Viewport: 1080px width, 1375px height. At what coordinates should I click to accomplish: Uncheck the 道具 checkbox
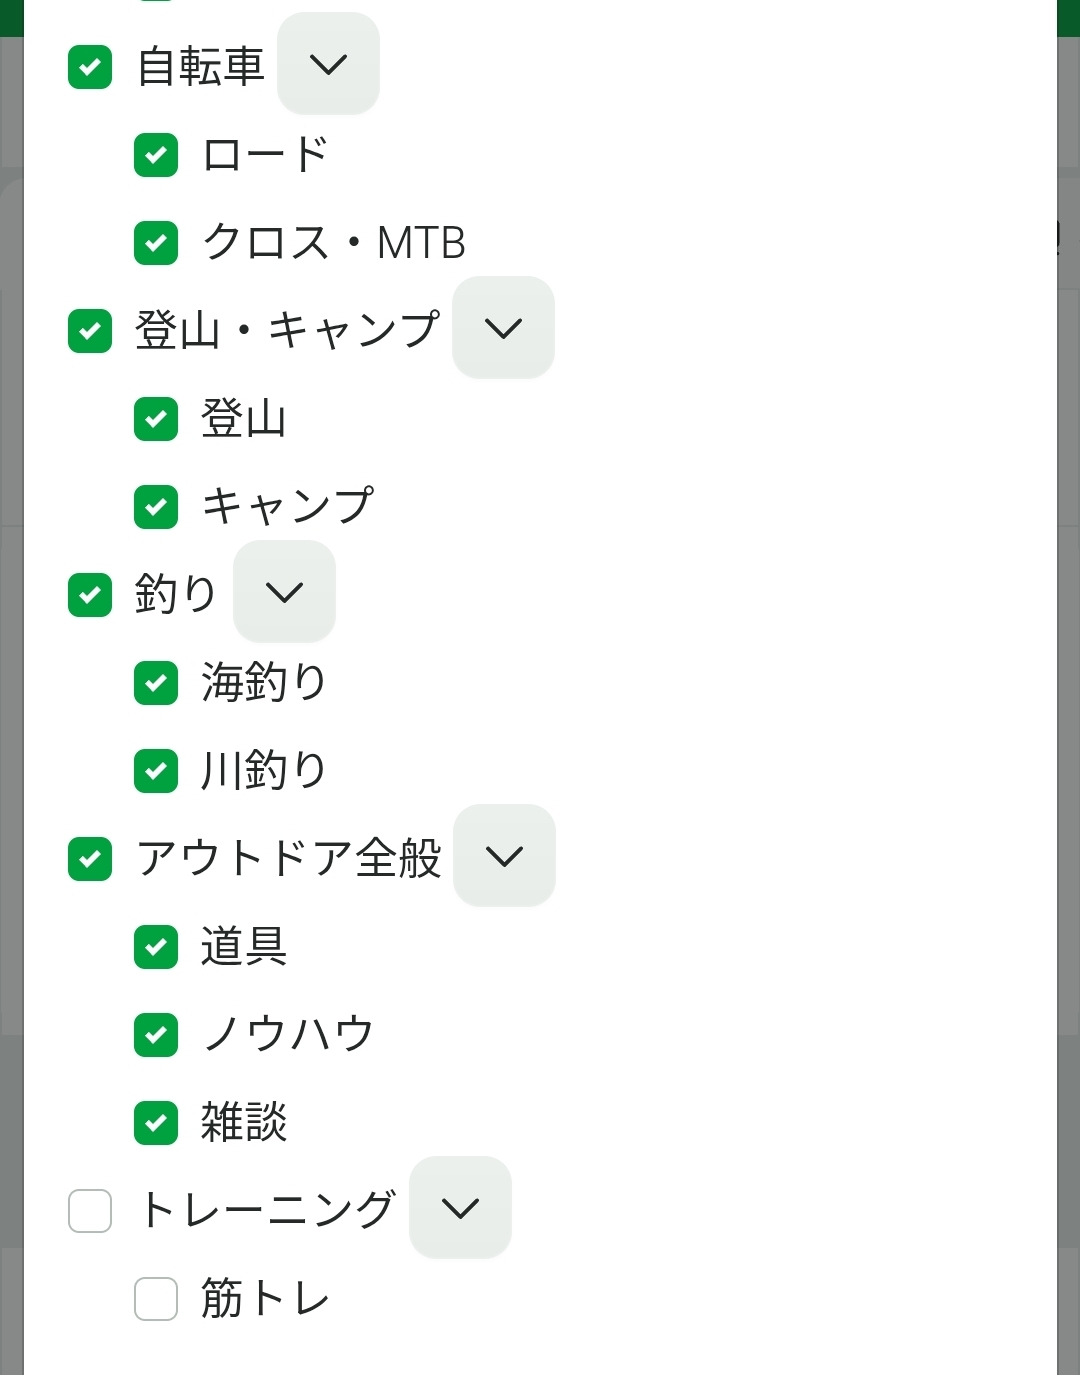156,947
